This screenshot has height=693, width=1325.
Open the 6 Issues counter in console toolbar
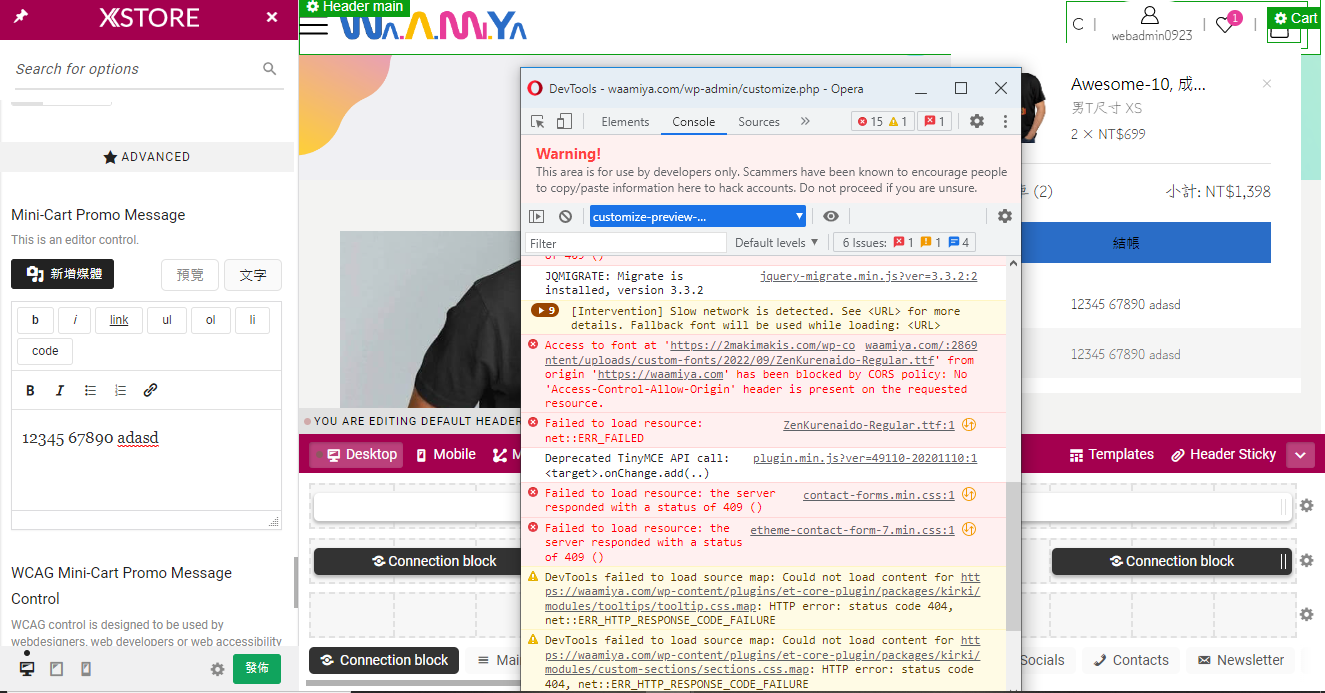pyautogui.click(x=905, y=242)
